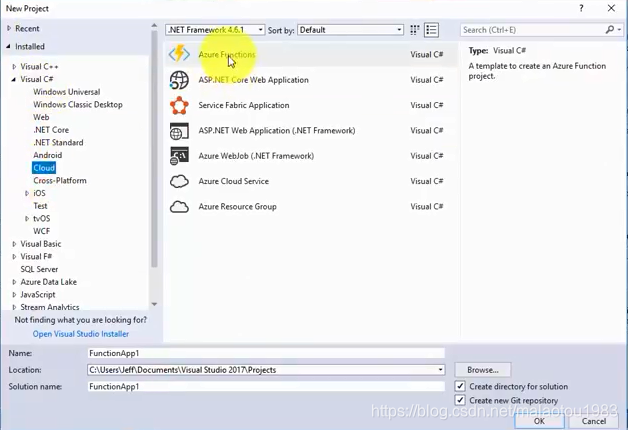Expand the Recent node
Viewport: 628px width, 430px height.
9,28
